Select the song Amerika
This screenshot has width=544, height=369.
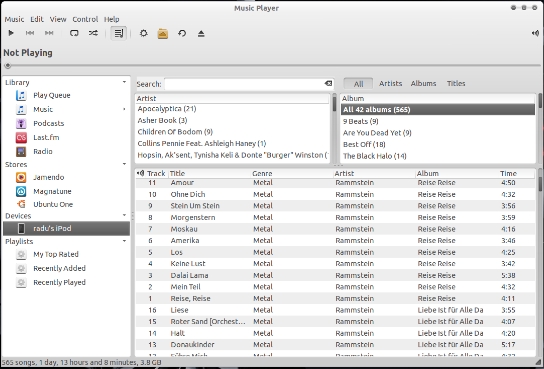[335, 240]
